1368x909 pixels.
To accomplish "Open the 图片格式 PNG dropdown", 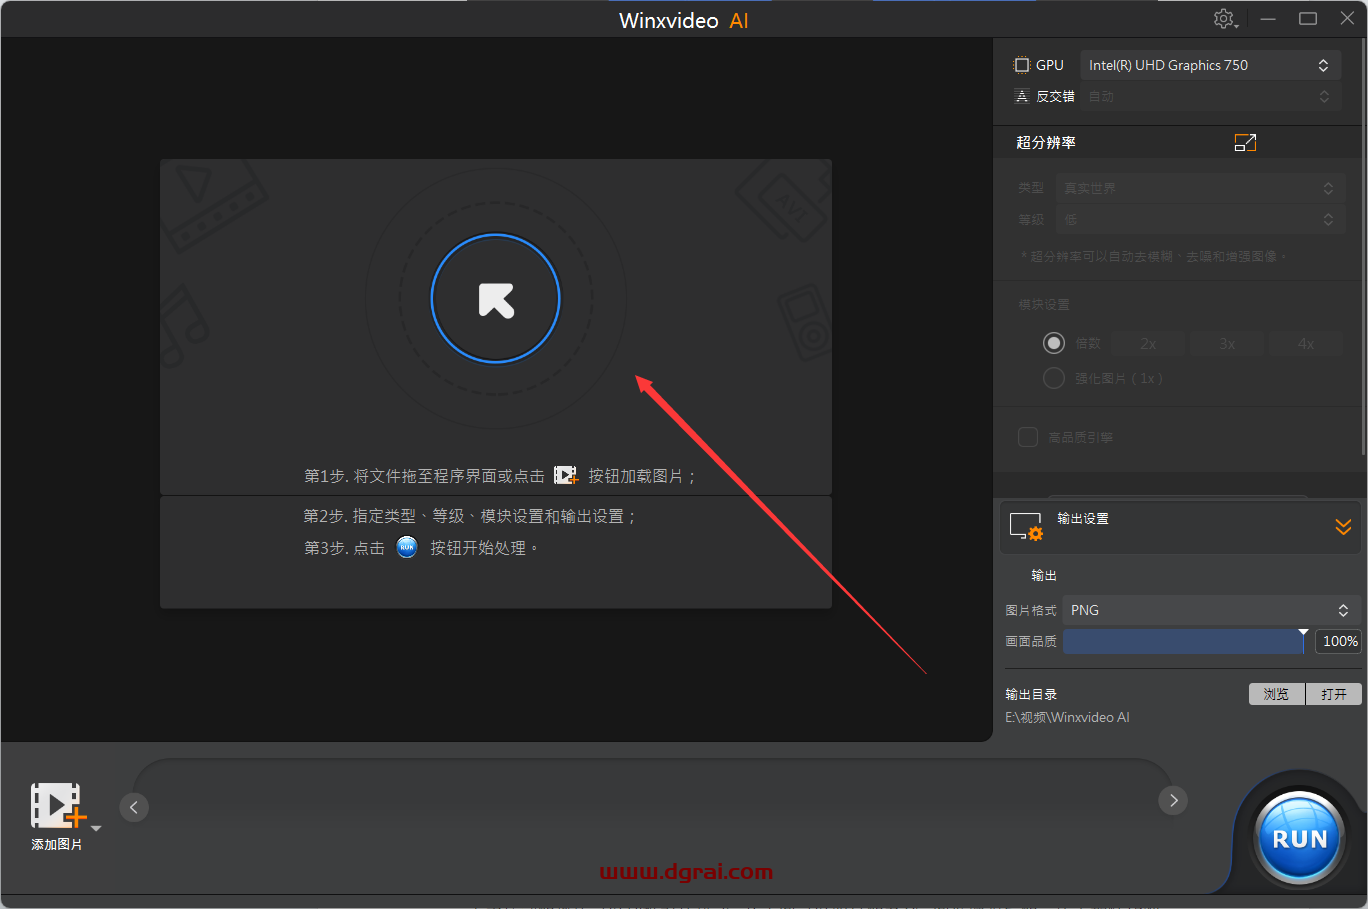I will 1211,610.
